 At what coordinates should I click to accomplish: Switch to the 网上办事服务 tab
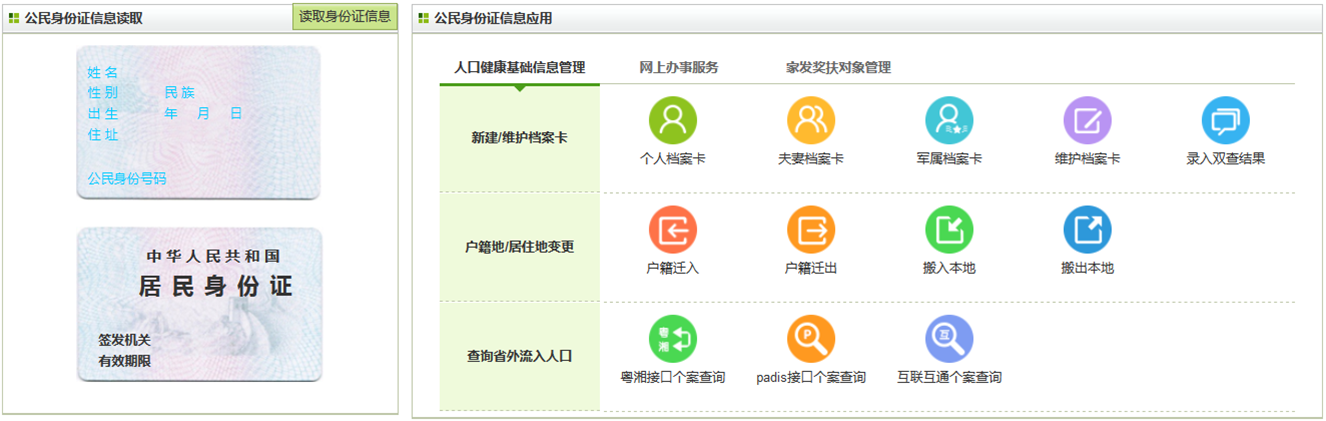click(679, 68)
